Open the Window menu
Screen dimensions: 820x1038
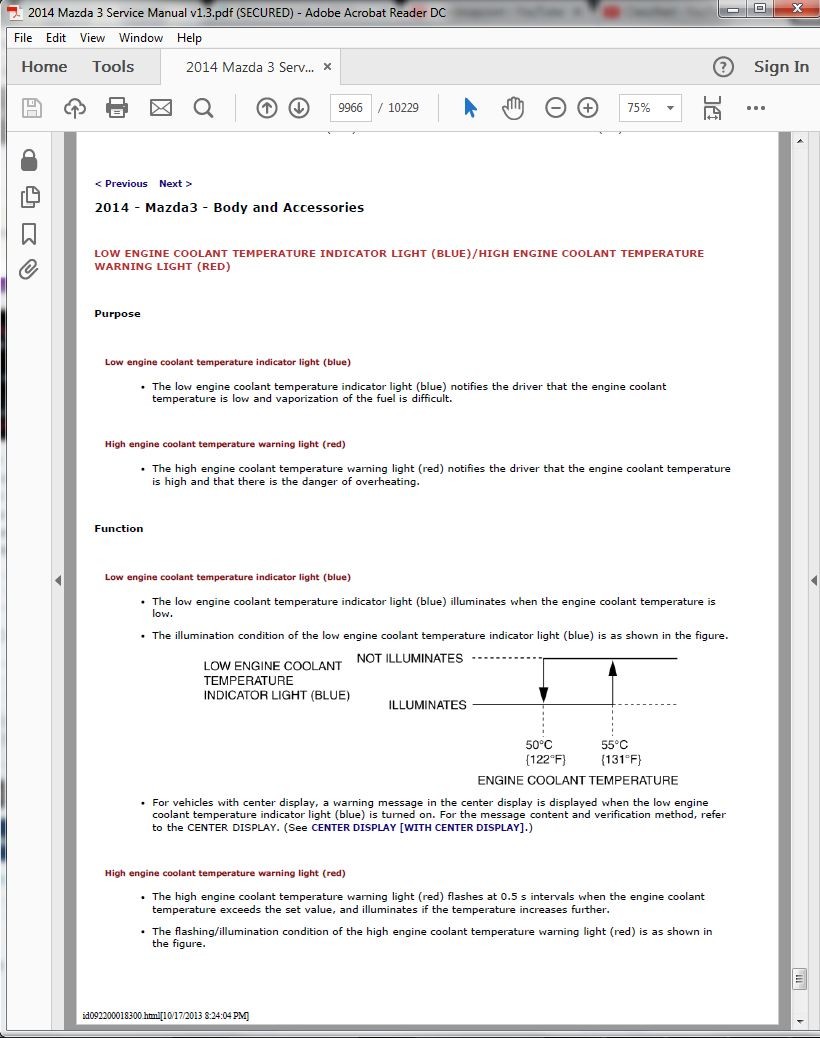[x=141, y=38]
